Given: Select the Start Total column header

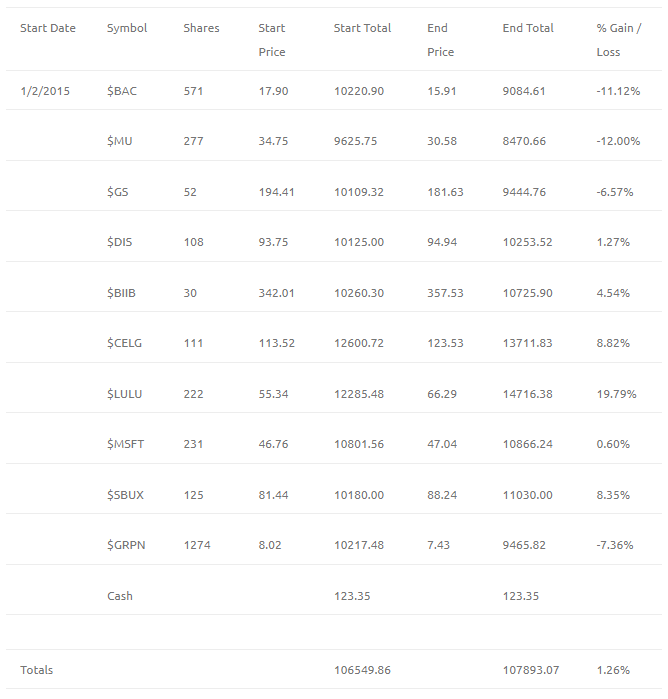Looking at the screenshot, I should pos(362,28).
